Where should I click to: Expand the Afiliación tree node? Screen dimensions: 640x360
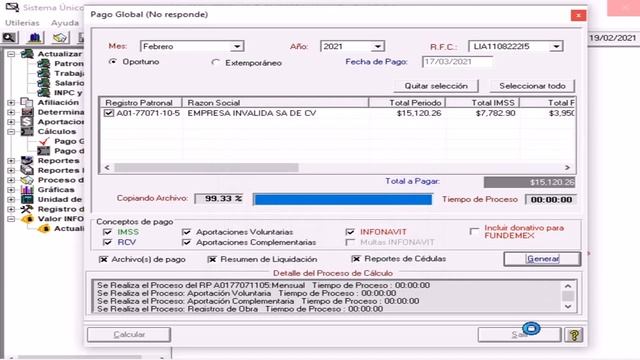(x=11, y=102)
